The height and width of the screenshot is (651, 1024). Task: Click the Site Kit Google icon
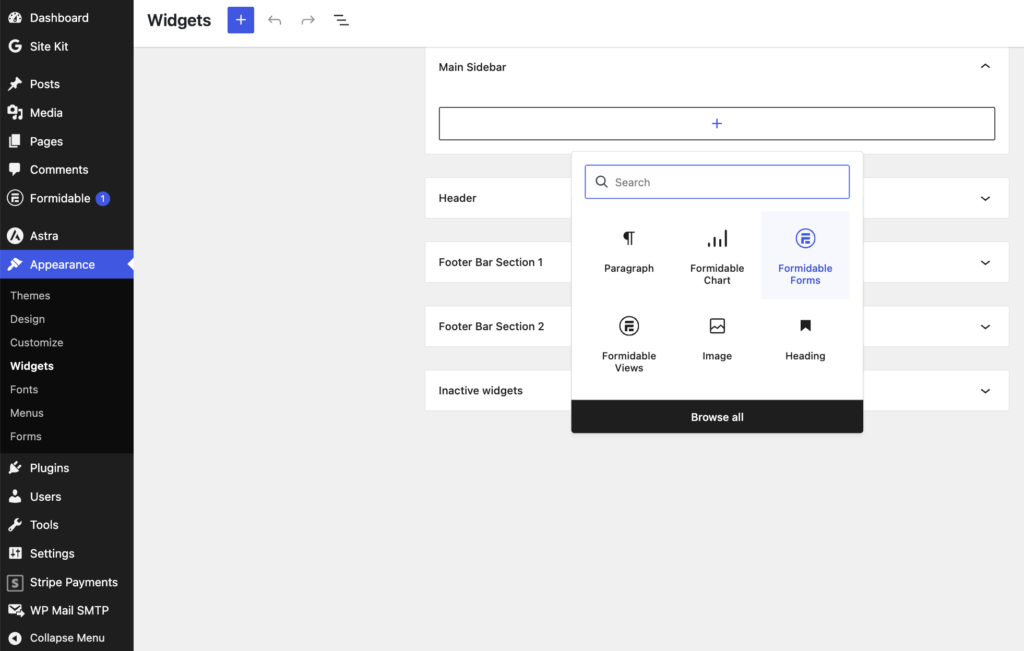[x=15, y=46]
